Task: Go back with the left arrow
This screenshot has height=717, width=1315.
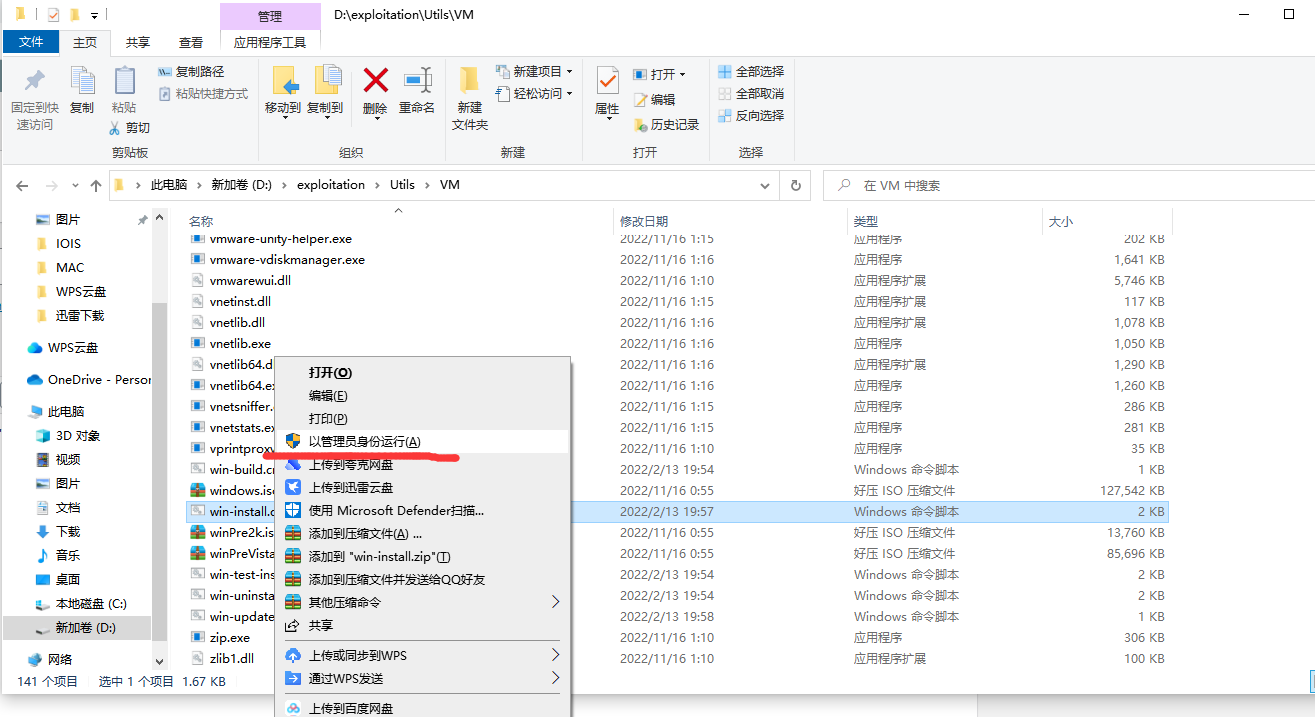Action: [x=22, y=186]
